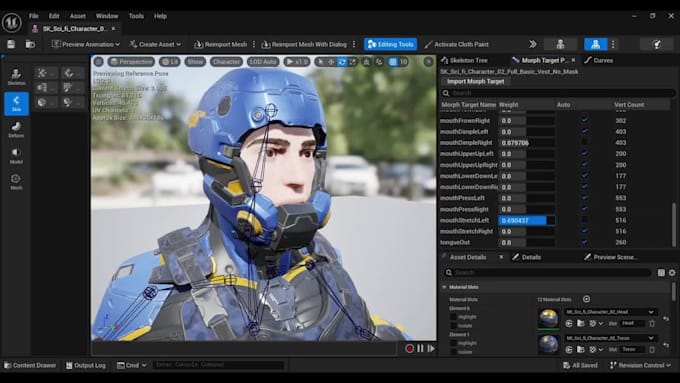680x383 pixels.
Task: Open the Asset menu
Action: pos(78,16)
